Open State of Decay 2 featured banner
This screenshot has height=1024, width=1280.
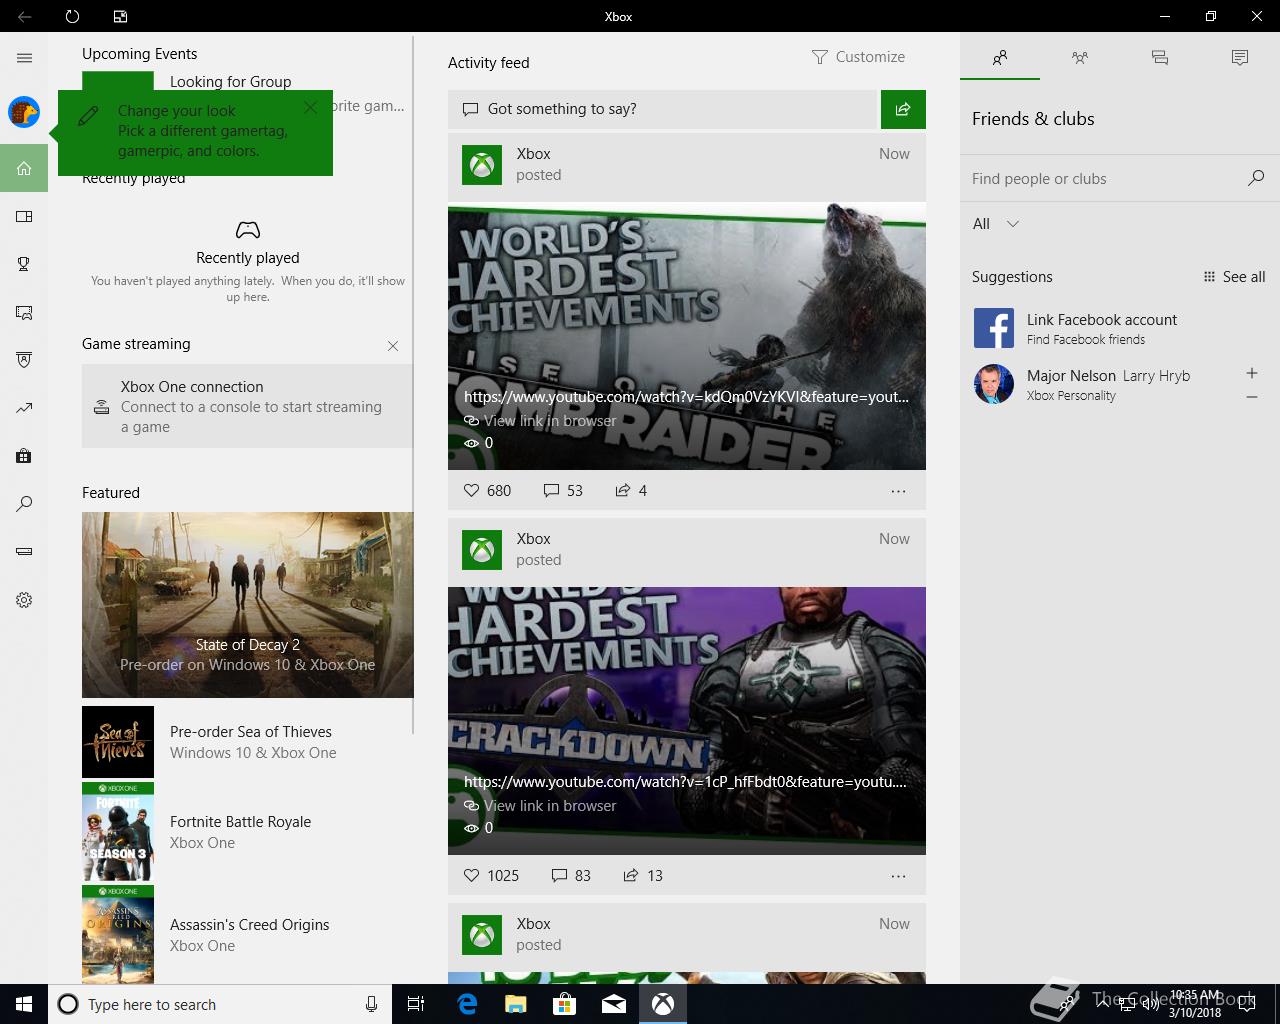click(x=248, y=605)
